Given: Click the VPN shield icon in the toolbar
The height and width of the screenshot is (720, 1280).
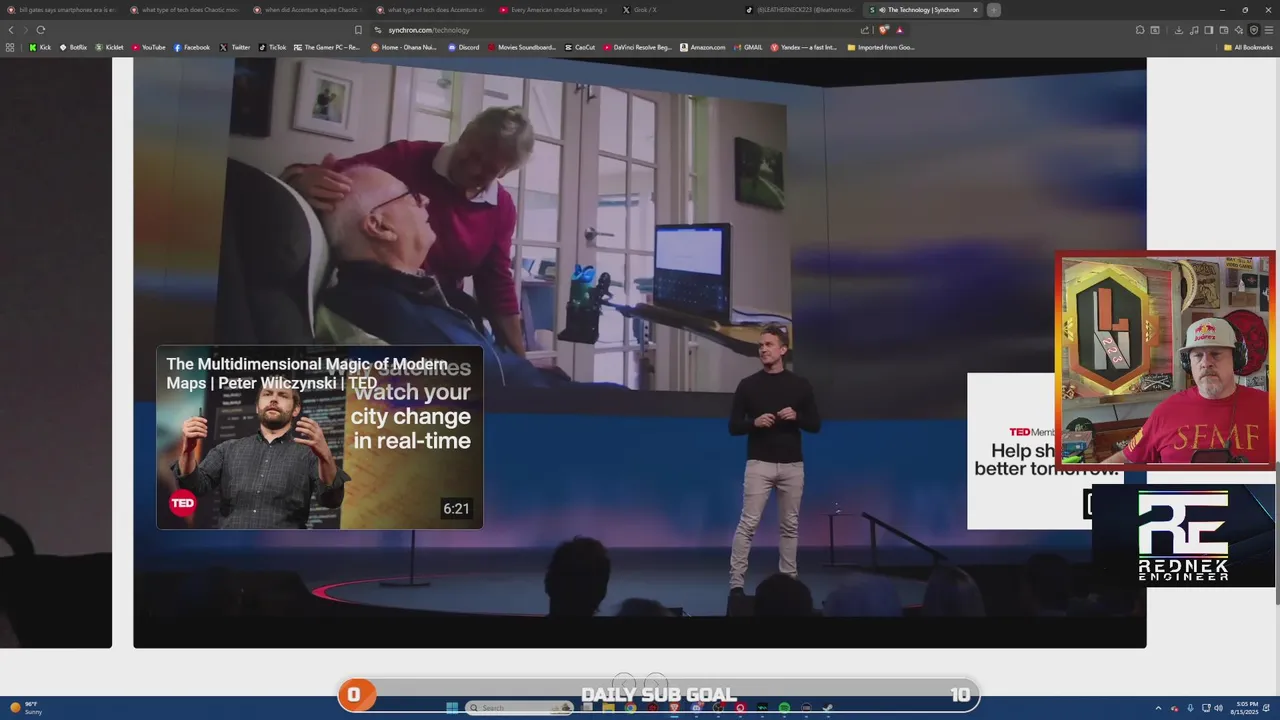Looking at the screenshot, I should pyautogui.click(x=1254, y=30).
